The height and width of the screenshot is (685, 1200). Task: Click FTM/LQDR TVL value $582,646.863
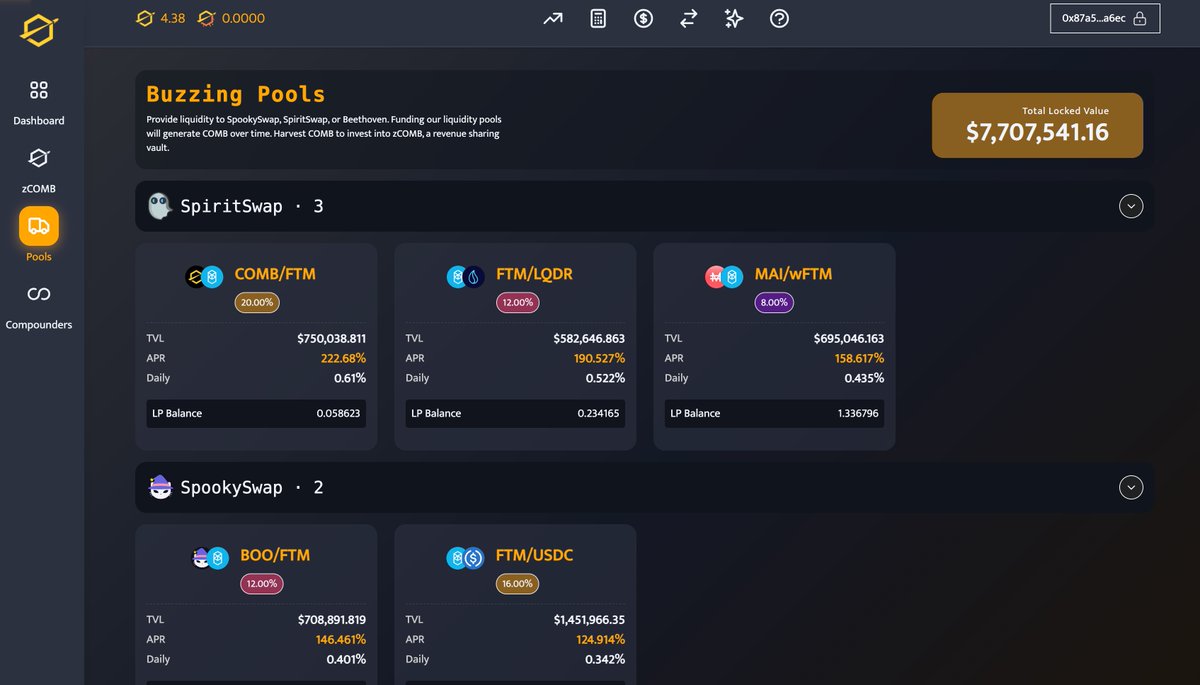coord(589,339)
